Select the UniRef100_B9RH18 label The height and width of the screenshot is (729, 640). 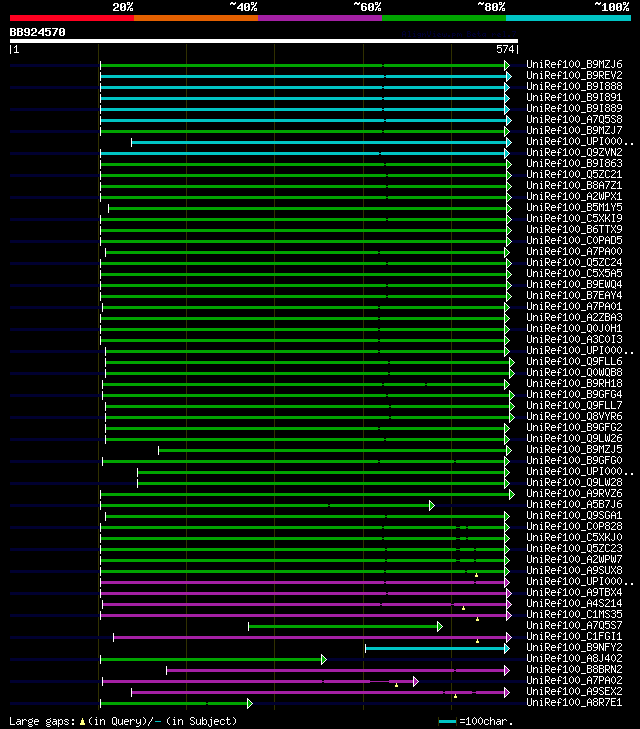coord(574,384)
